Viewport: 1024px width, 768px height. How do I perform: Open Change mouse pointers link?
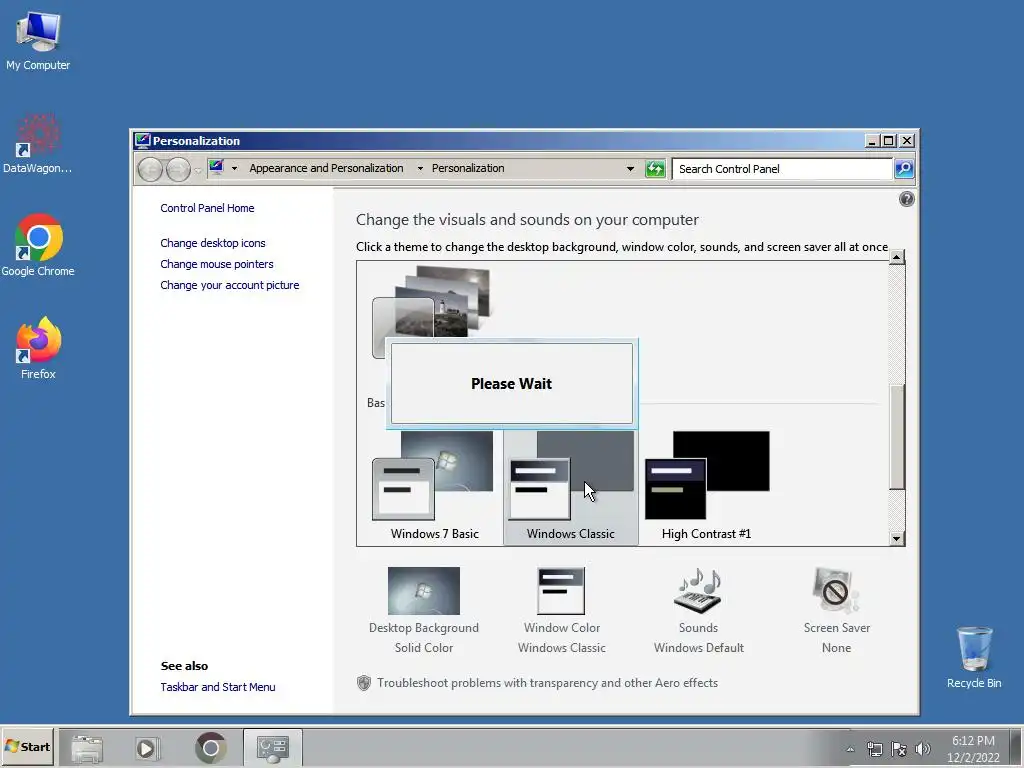tap(217, 264)
